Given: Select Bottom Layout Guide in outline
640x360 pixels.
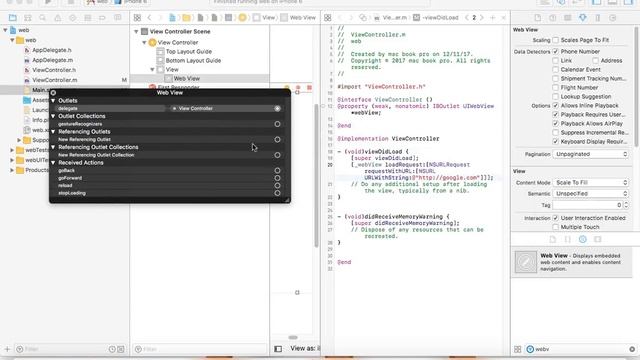Looking at the screenshot, I should click(193, 60).
